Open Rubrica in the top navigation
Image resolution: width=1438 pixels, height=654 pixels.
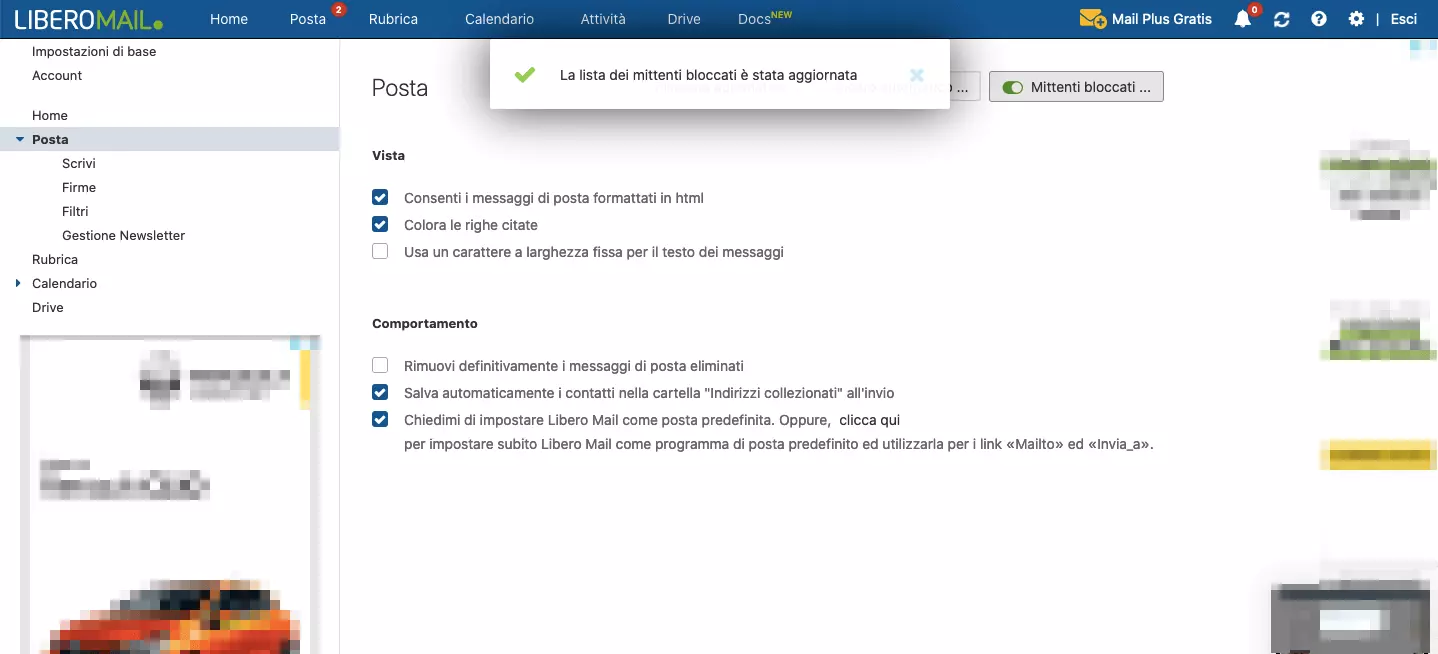tap(393, 19)
